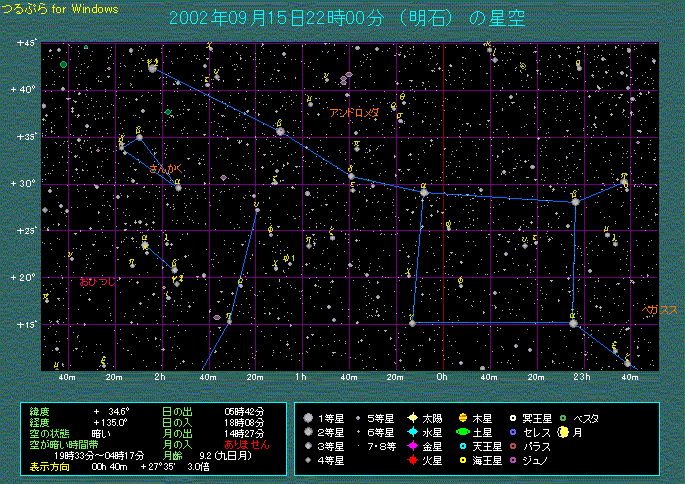Image resolution: width=685 pixels, height=484 pixels.
Task: Click the さんかく constellation label
Action: (x=162, y=168)
